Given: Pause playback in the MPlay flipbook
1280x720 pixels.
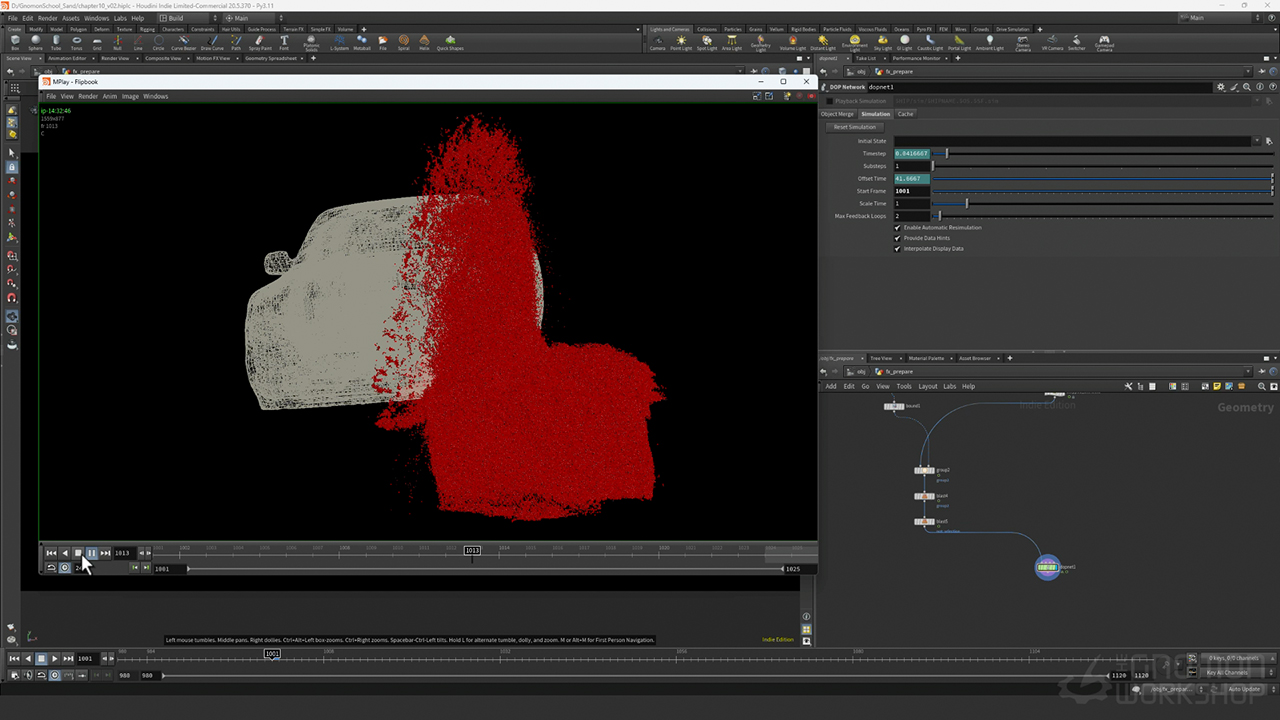Looking at the screenshot, I should (92, 553).
